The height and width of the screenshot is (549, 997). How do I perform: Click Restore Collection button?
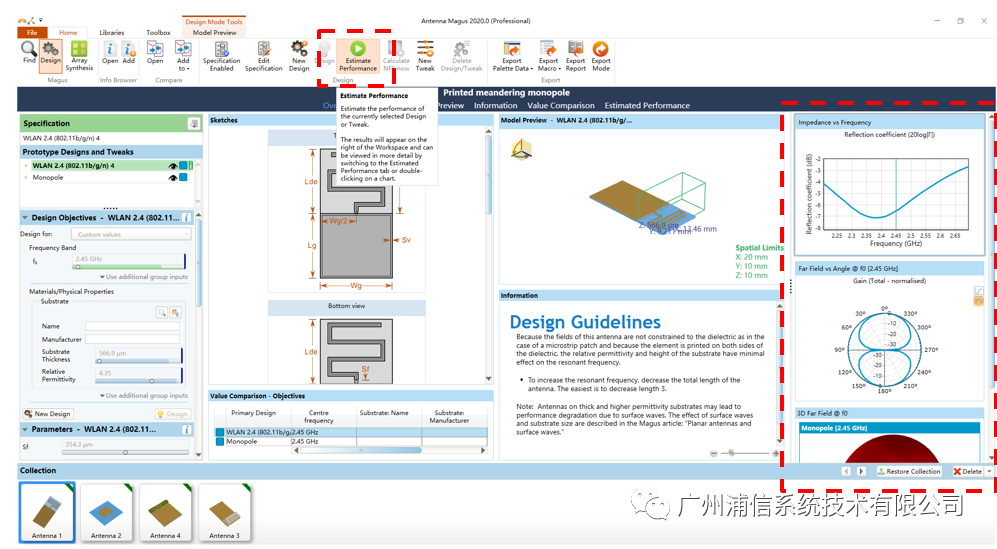(x=909, y=471)
